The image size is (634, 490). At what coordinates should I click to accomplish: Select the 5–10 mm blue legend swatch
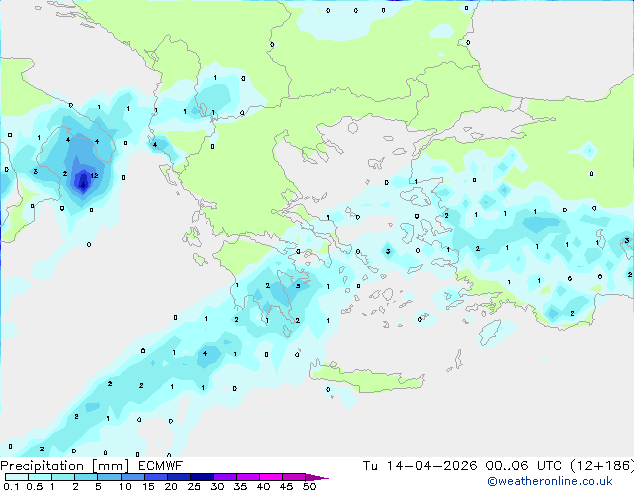[x=109, y=477]
